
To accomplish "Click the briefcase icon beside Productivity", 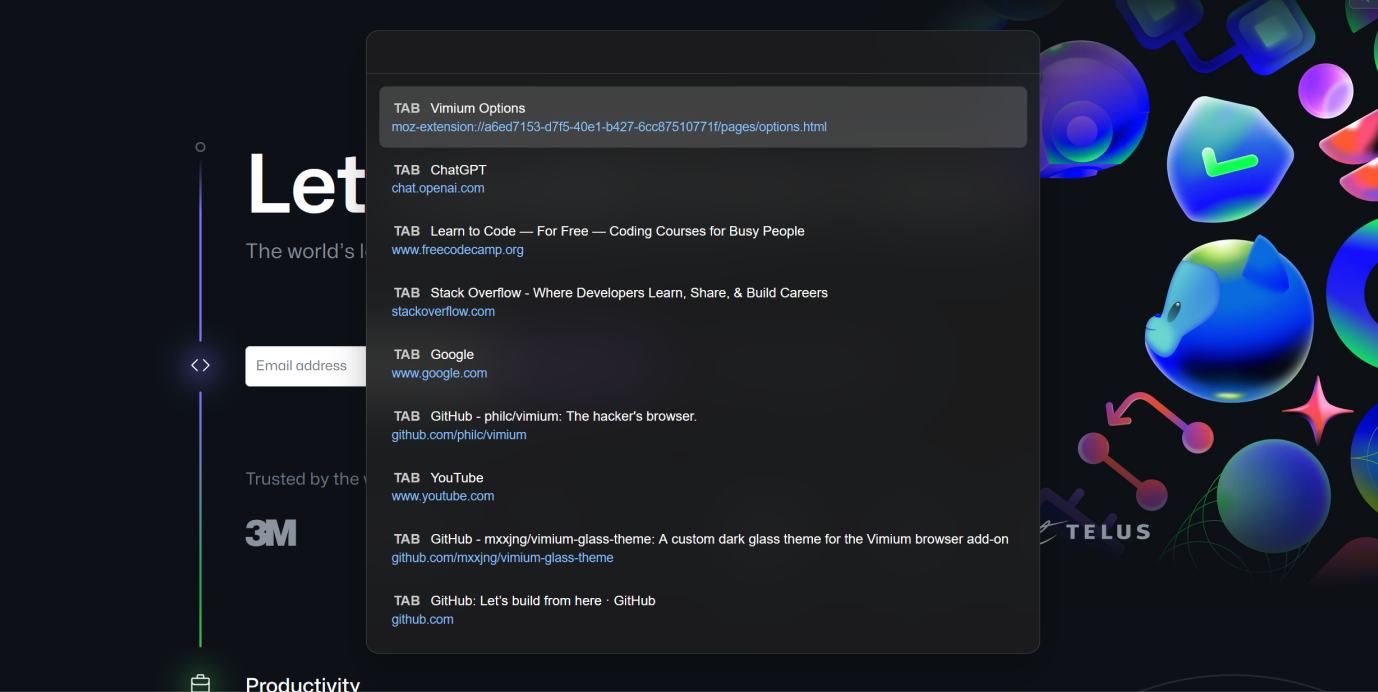I will pyautogui.click(x=200, y=683).
